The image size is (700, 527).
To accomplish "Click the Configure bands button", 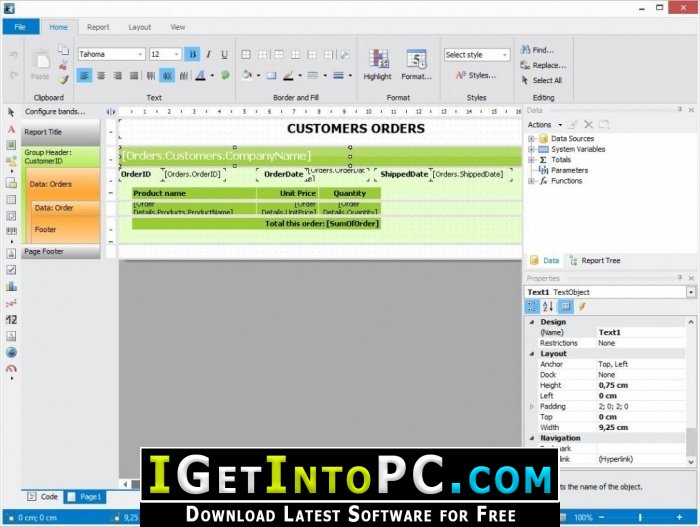I will tap(55, 112).
